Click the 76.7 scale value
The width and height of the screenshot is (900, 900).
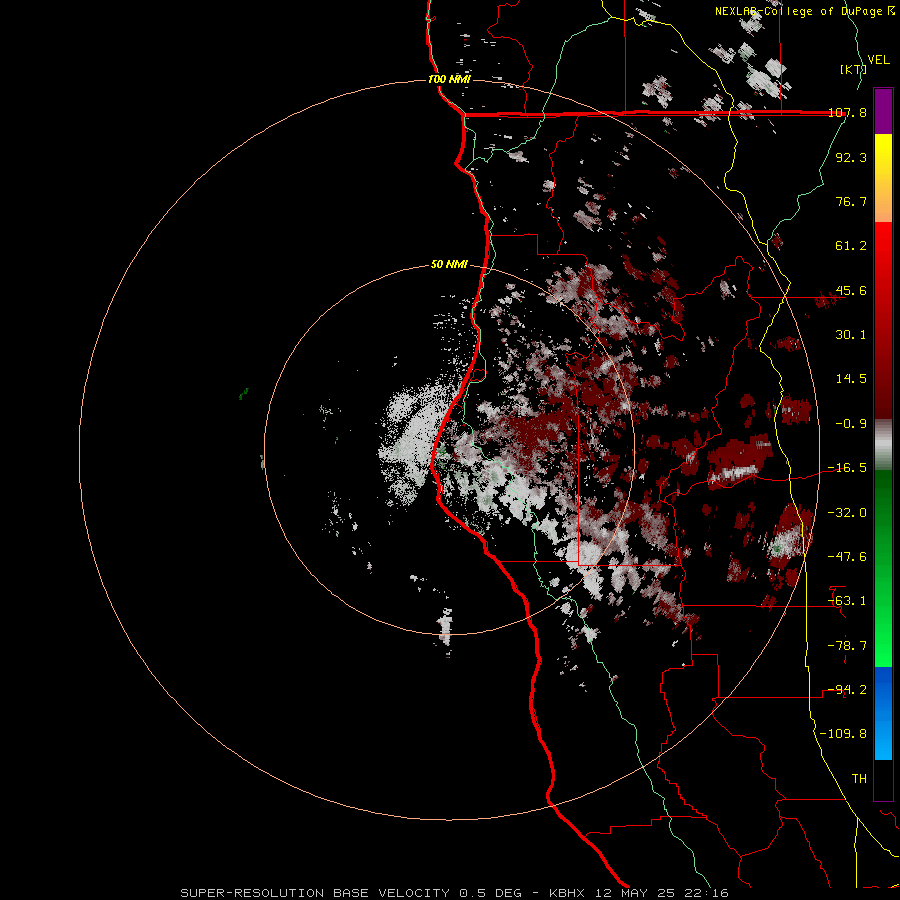point(851,201)
